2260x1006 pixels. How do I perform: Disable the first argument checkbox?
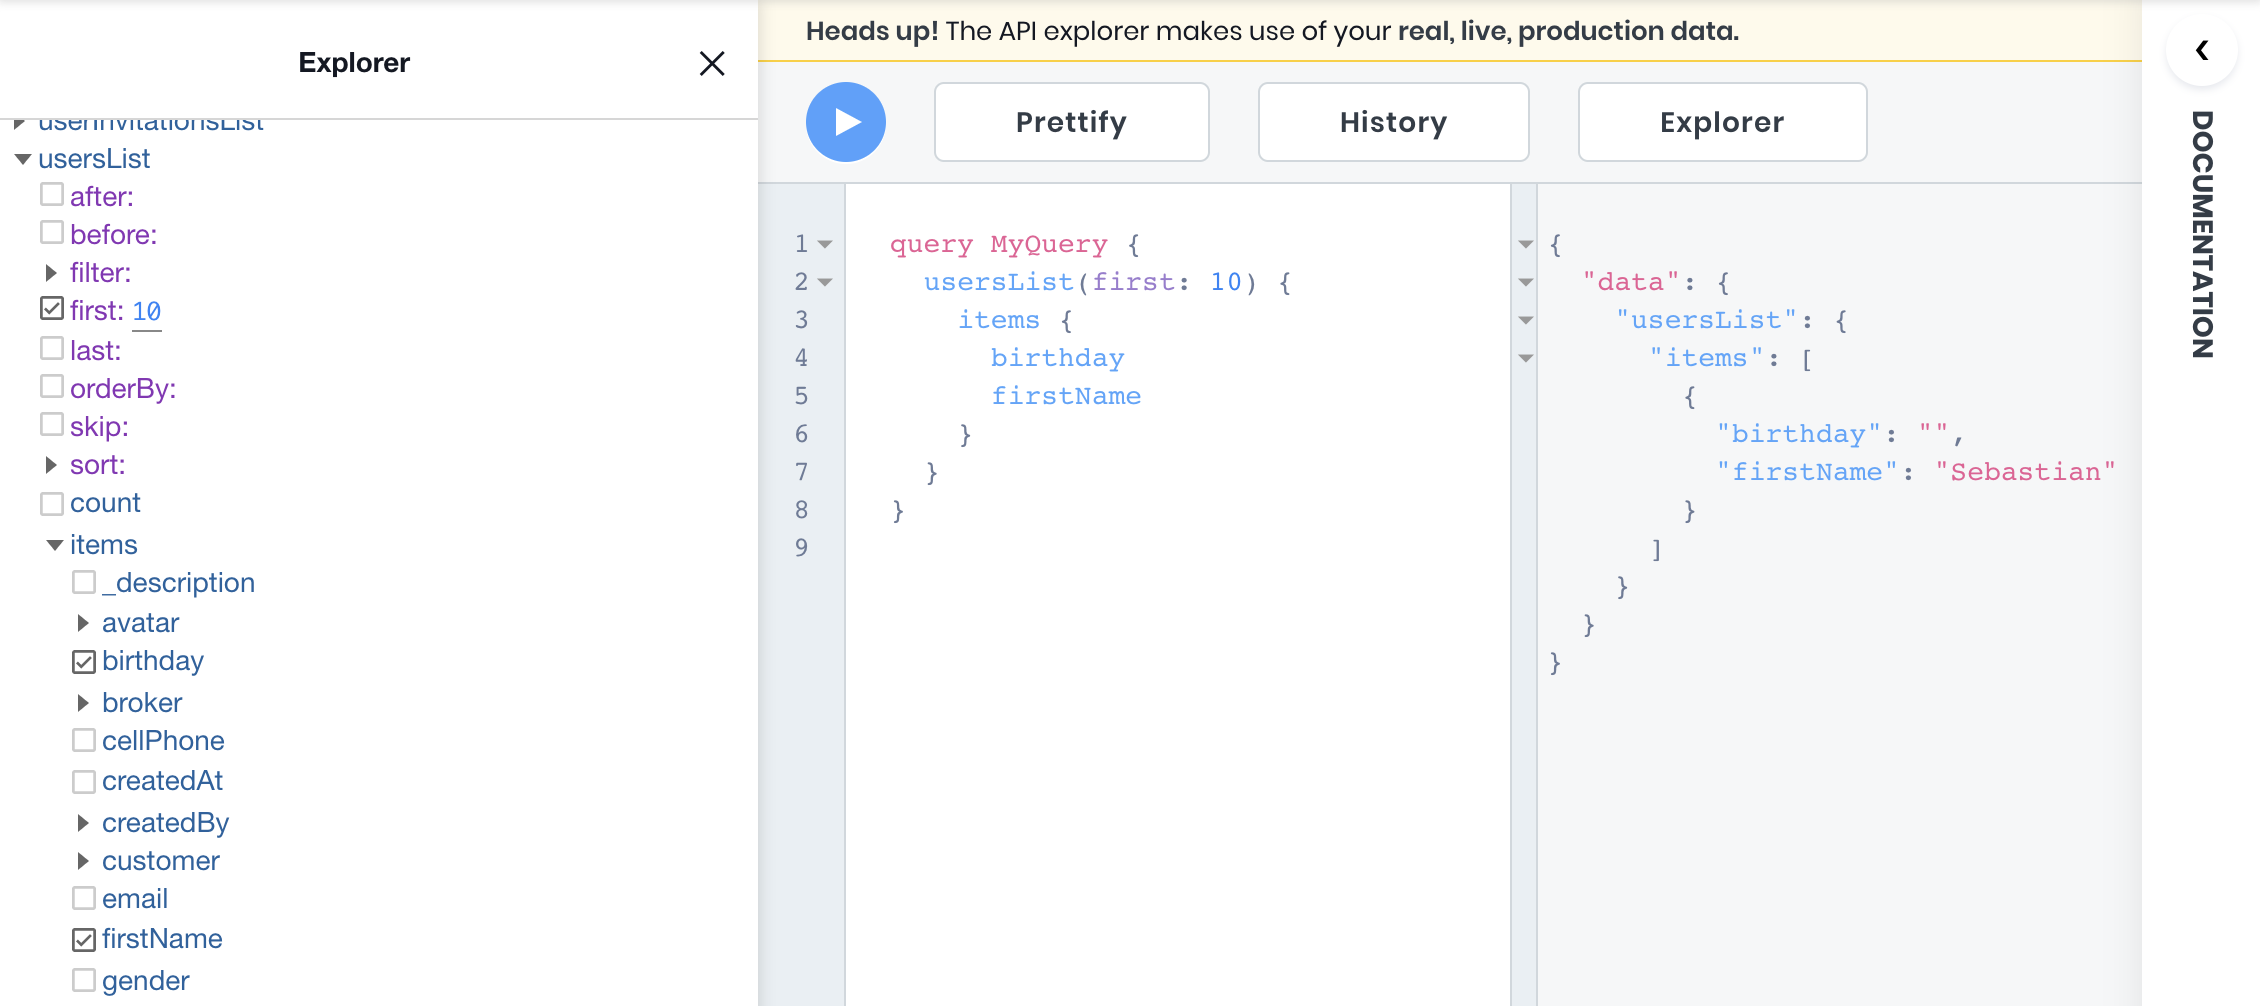point(52,309)
